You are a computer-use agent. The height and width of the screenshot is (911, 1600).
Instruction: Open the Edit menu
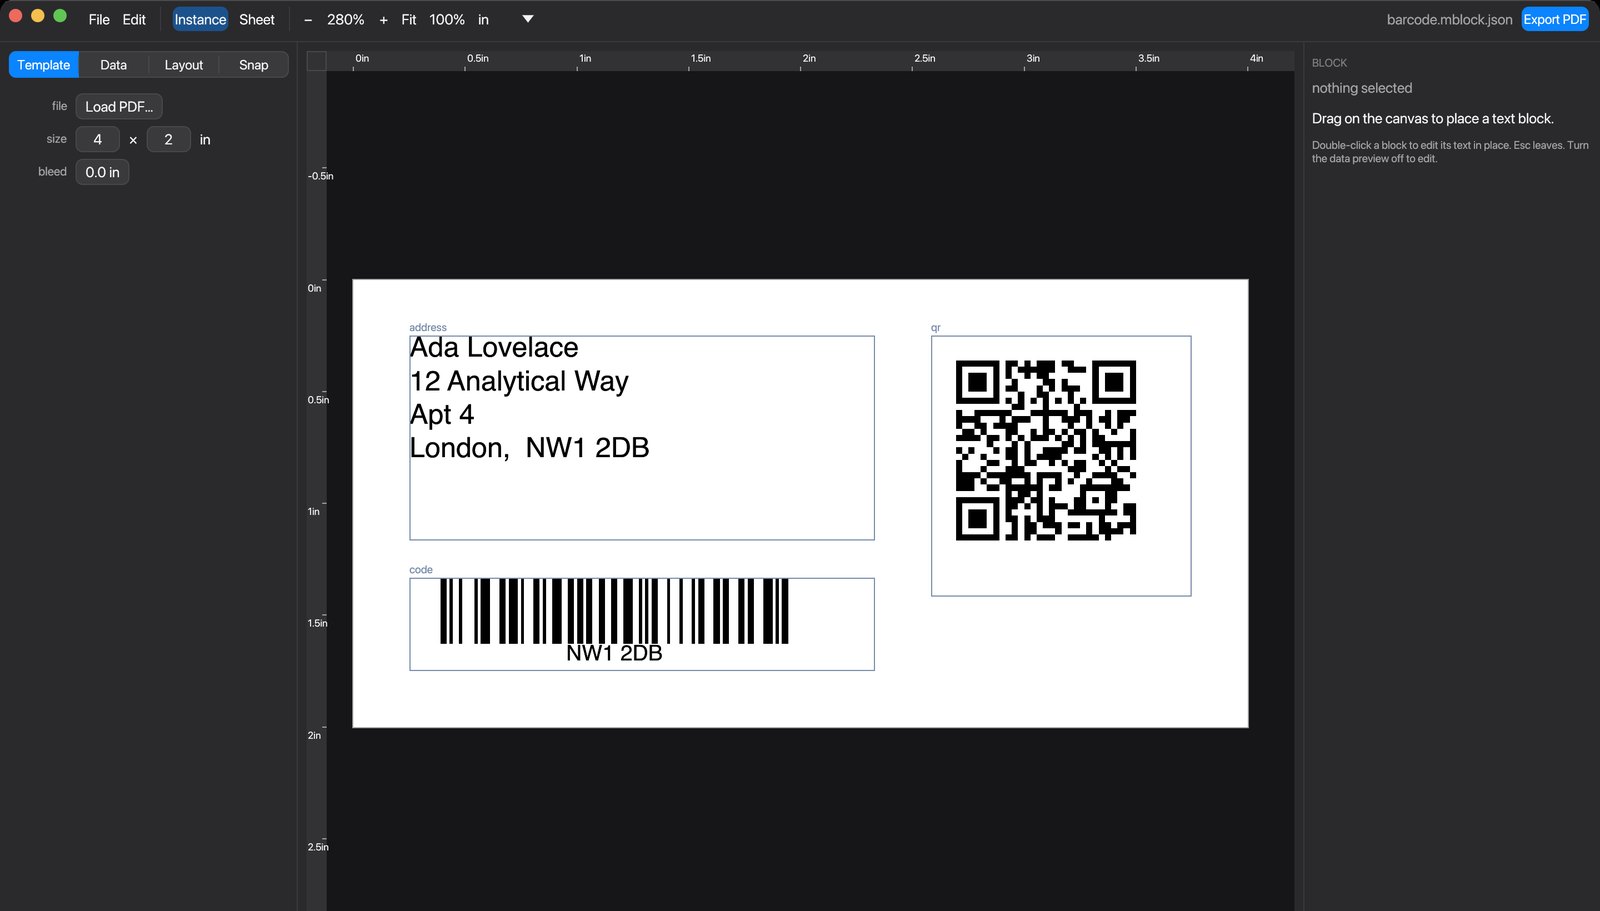[x=134, y=19]
